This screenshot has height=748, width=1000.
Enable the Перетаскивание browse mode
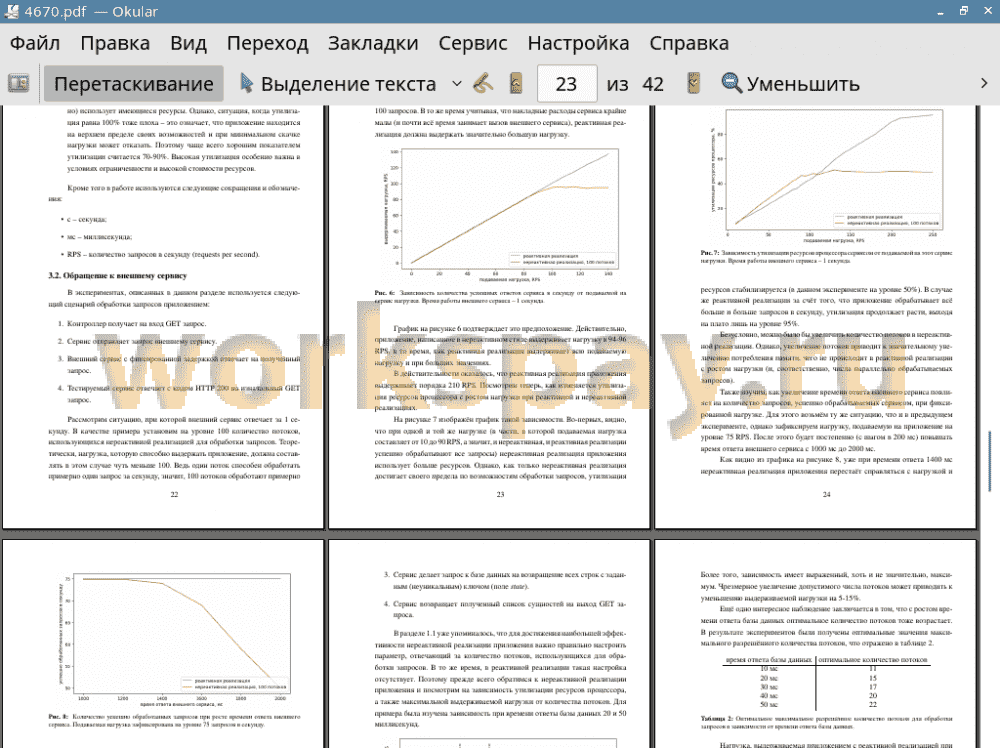[x=134, y=84]
